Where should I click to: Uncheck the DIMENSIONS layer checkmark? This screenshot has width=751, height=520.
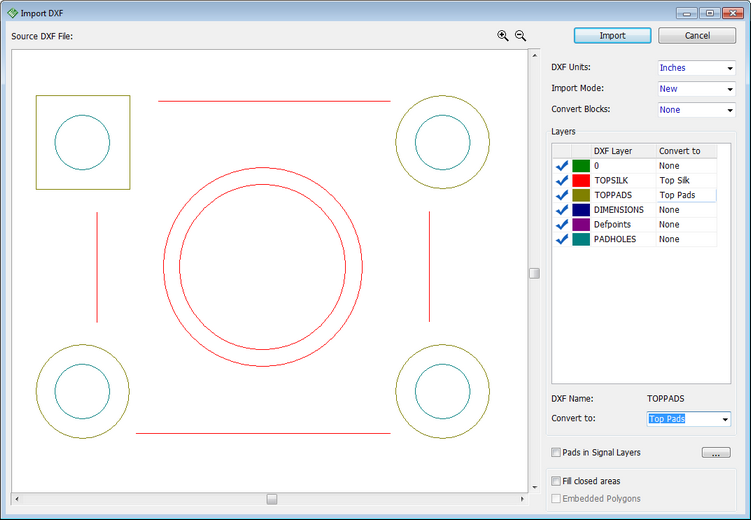(561, 210)
